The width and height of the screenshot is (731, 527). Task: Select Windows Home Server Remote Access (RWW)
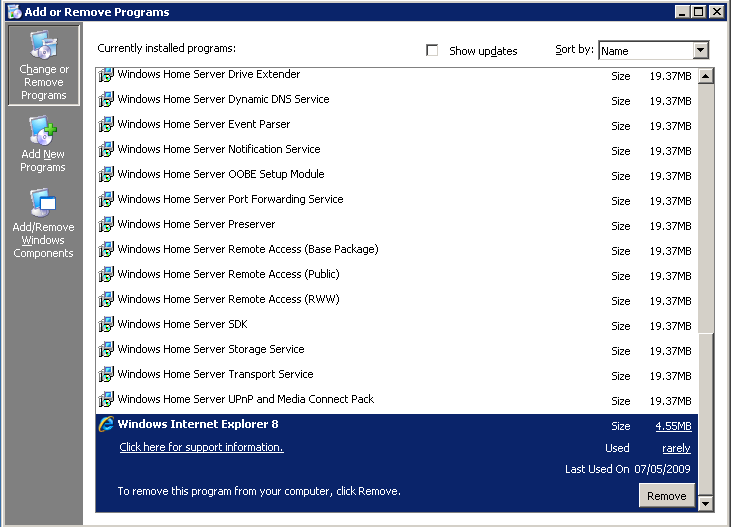397,299
